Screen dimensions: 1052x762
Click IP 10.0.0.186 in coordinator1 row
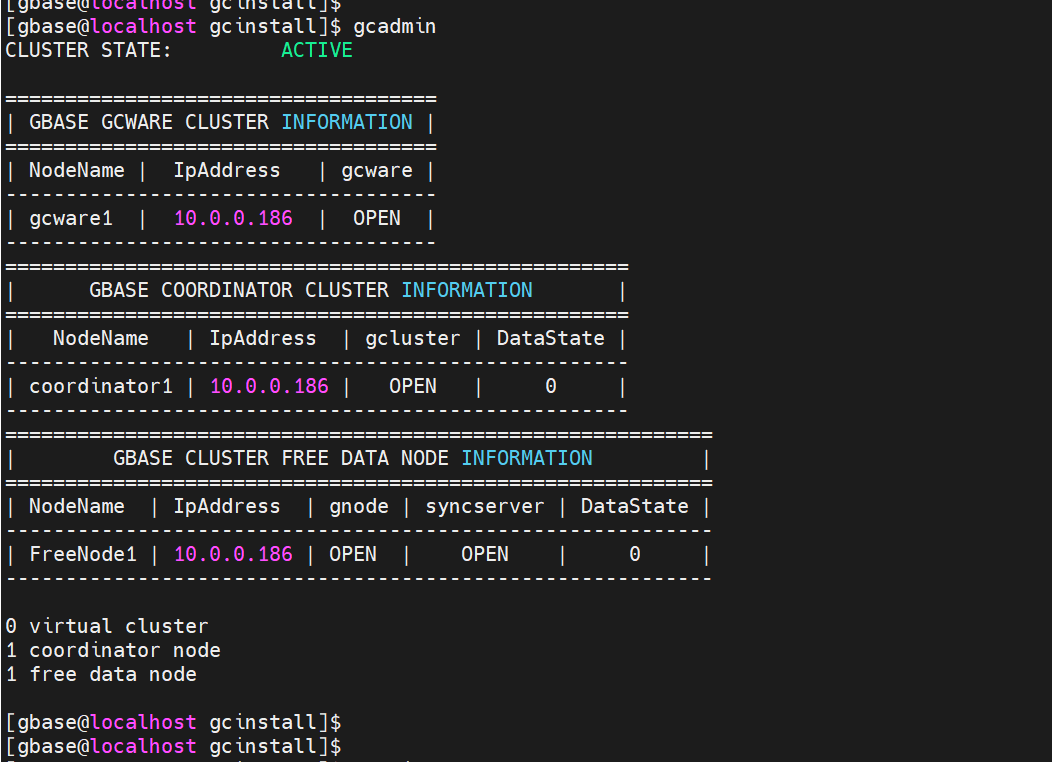(270, 386)
